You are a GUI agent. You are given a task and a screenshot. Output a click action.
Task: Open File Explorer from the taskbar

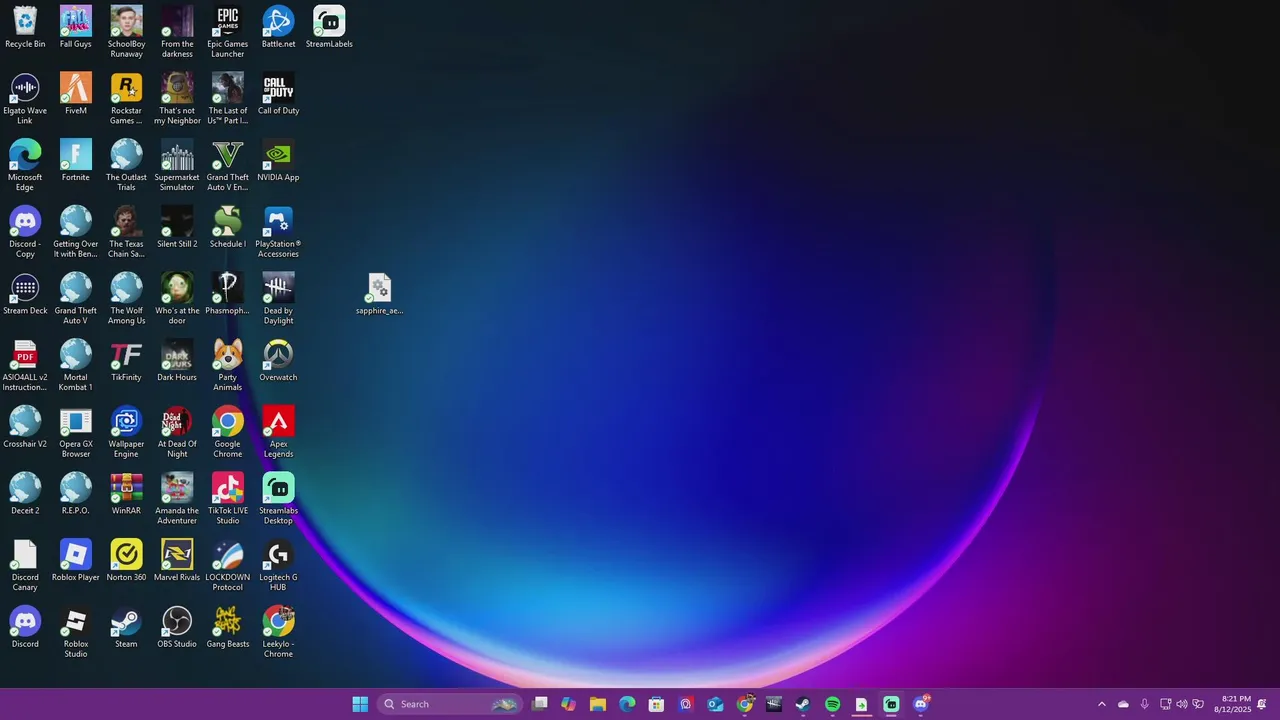point(598,704)
